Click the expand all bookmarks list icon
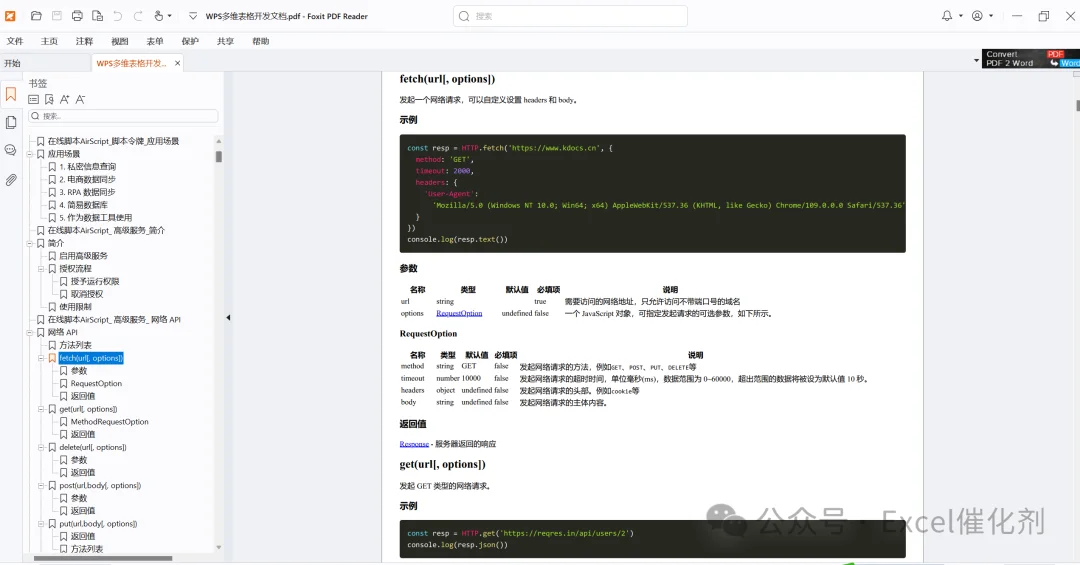Viewport: 1080px width, 565px height. 33,99
